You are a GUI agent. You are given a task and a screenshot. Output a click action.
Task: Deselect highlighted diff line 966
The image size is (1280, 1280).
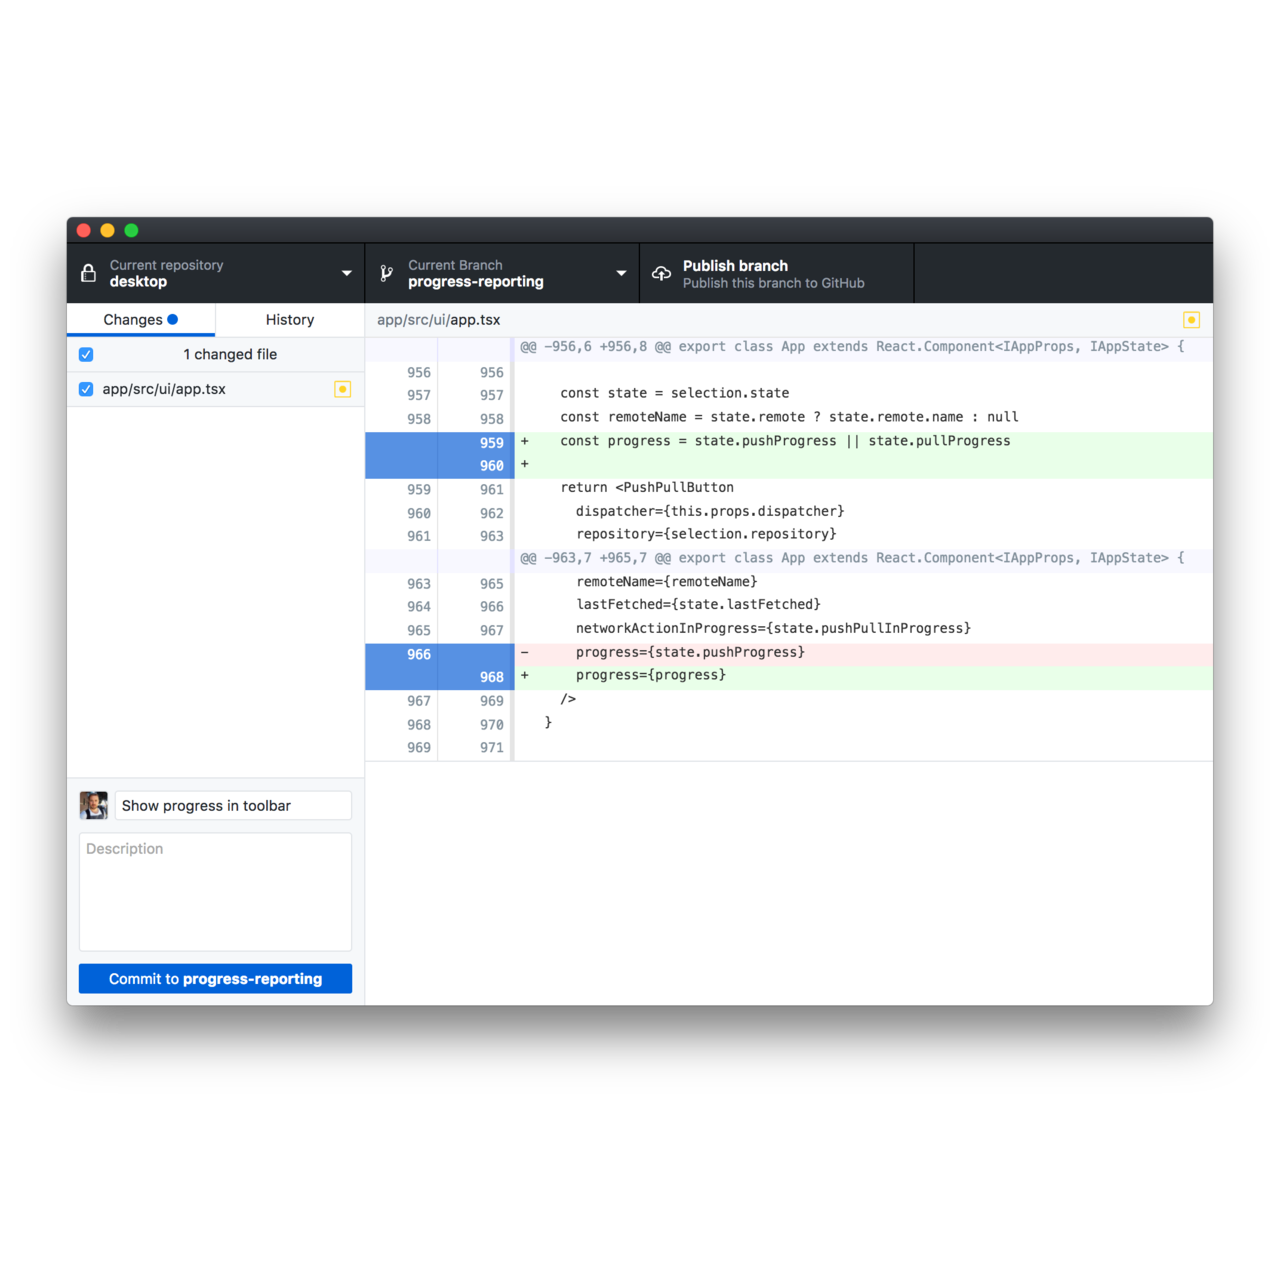[402, 654]
